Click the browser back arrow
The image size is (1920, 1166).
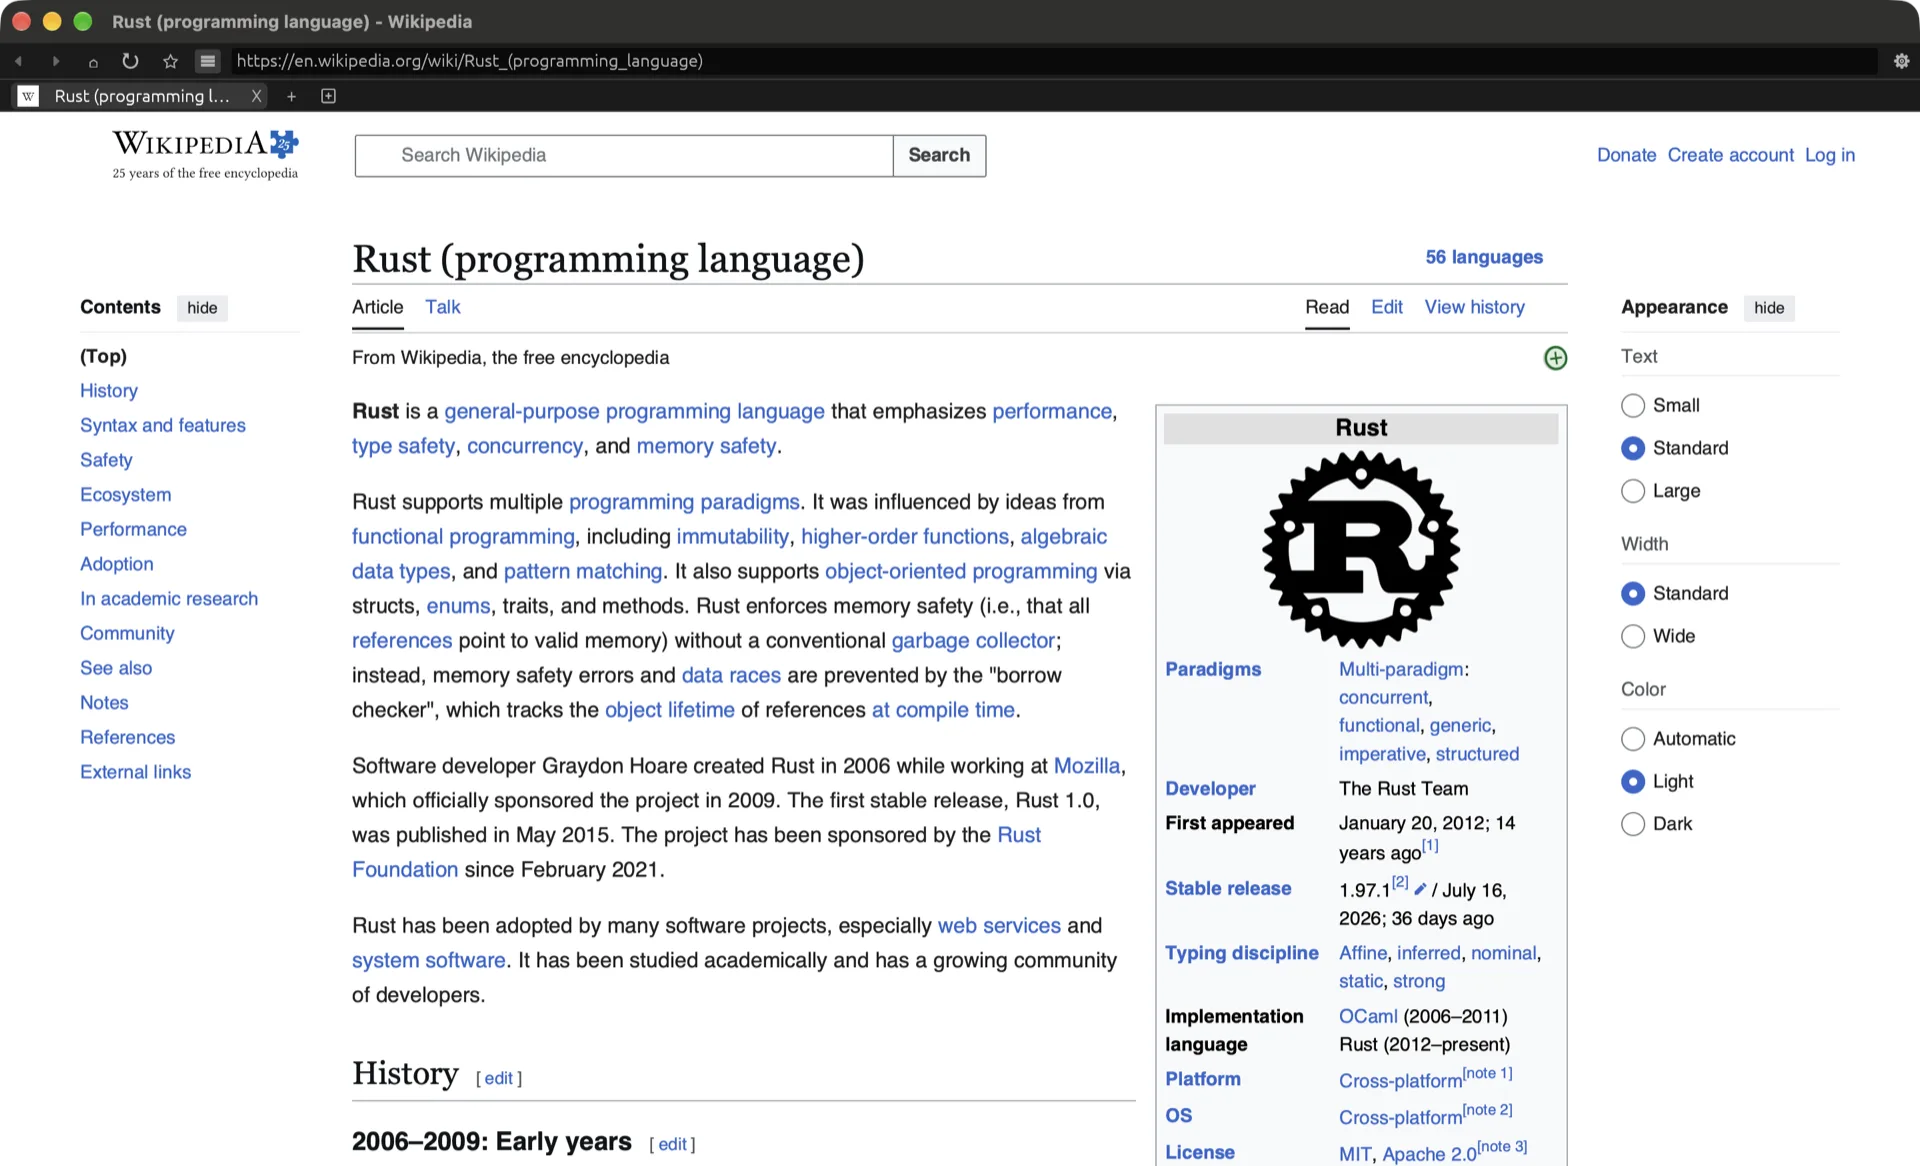pyautogui.click(x=18, y=61)
